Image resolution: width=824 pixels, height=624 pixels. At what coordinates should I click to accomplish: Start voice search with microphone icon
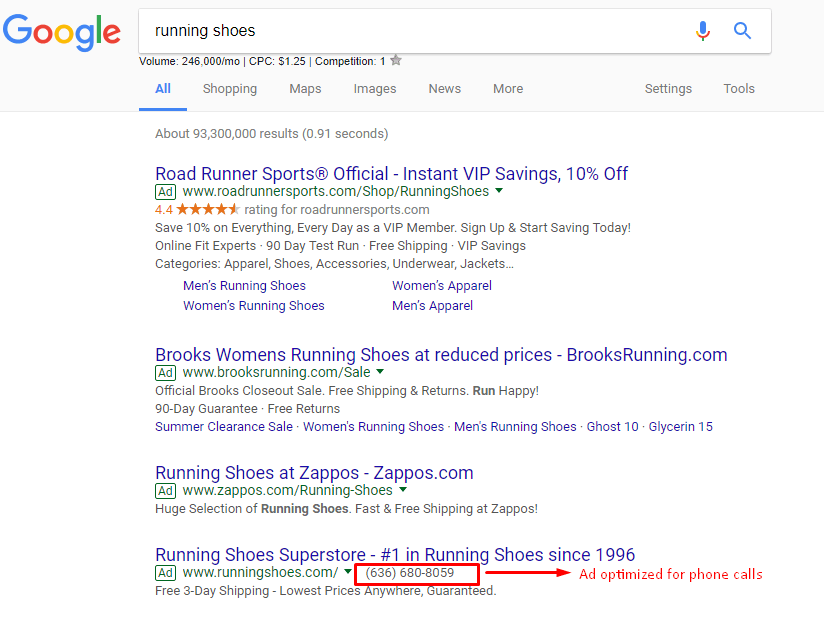point(703,31)
